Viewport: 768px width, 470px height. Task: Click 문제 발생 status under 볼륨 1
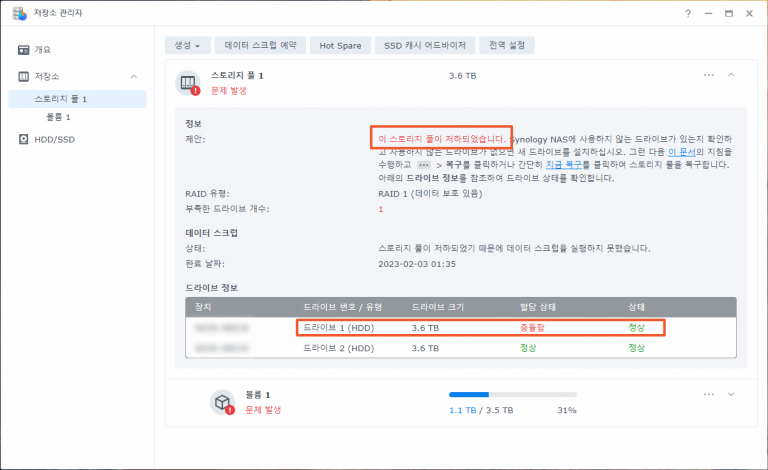263,410
